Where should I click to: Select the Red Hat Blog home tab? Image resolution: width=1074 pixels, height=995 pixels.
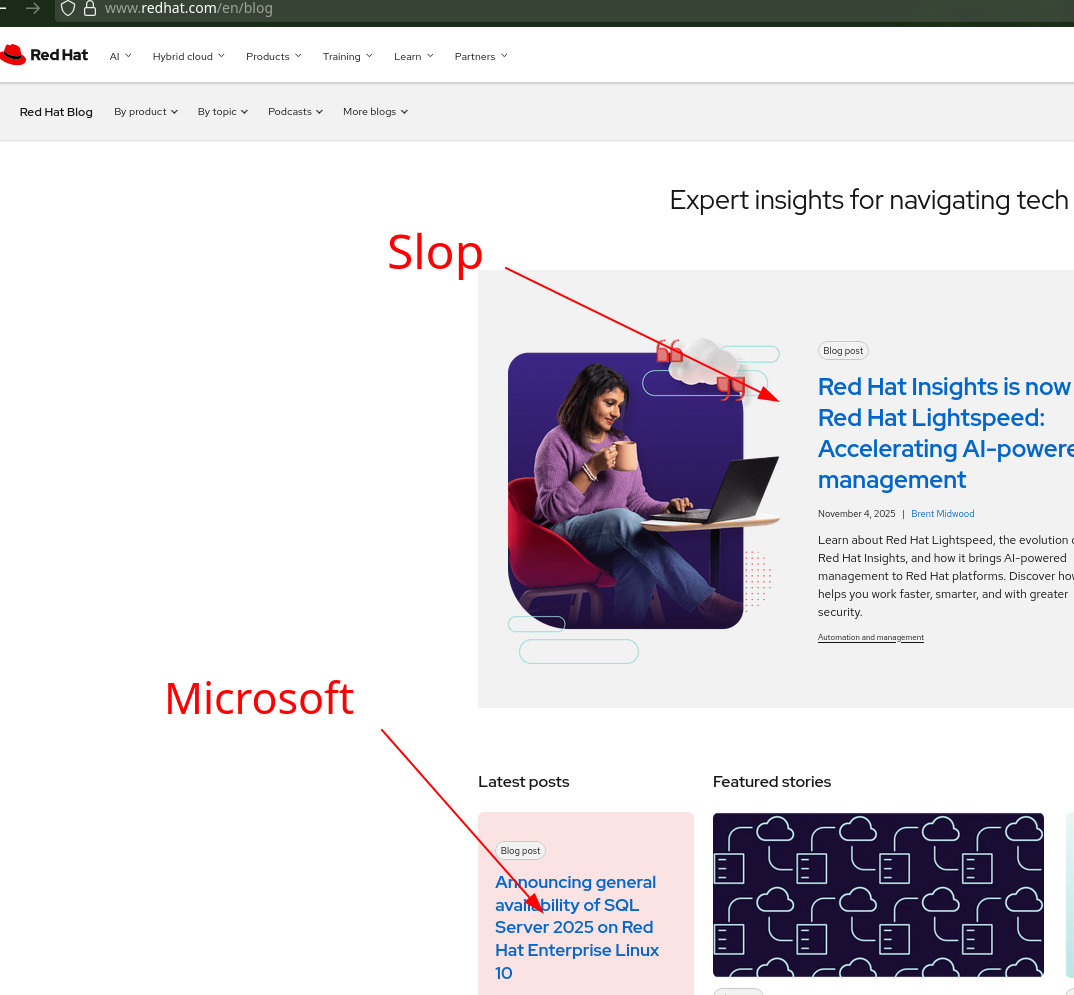(56, 112)
